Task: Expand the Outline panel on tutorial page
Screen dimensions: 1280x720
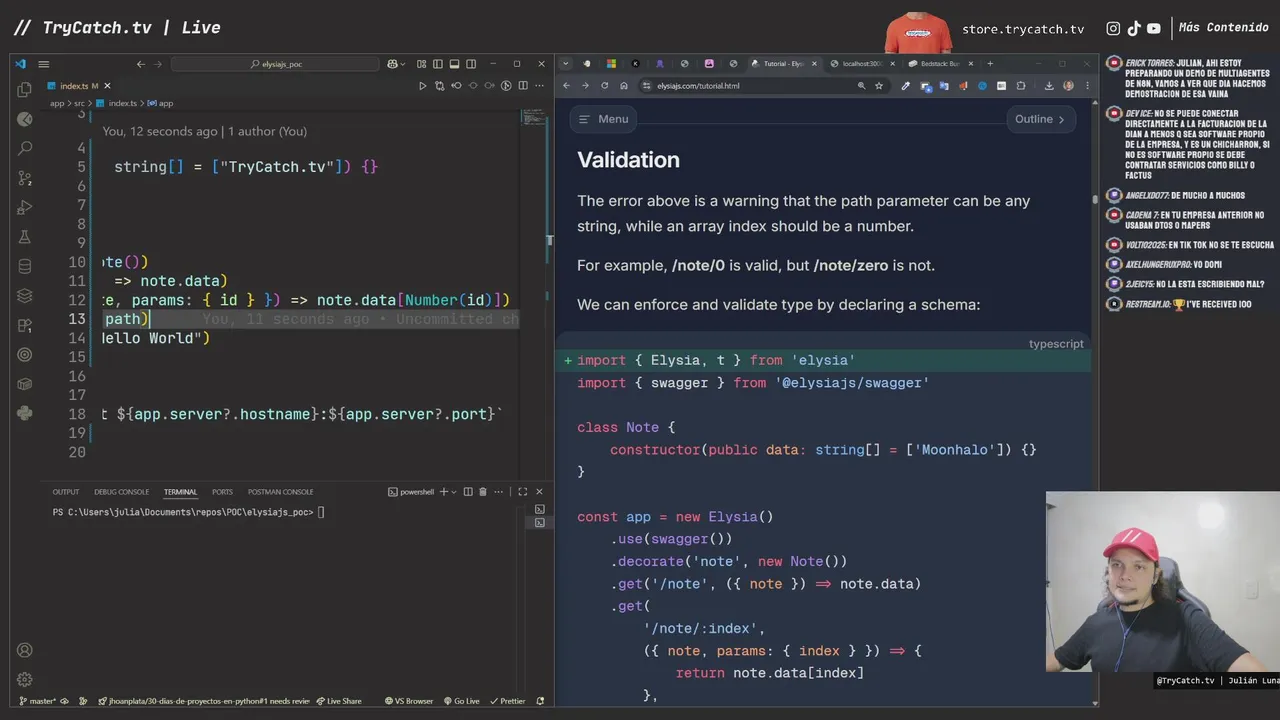Action: pos(1040,119)
